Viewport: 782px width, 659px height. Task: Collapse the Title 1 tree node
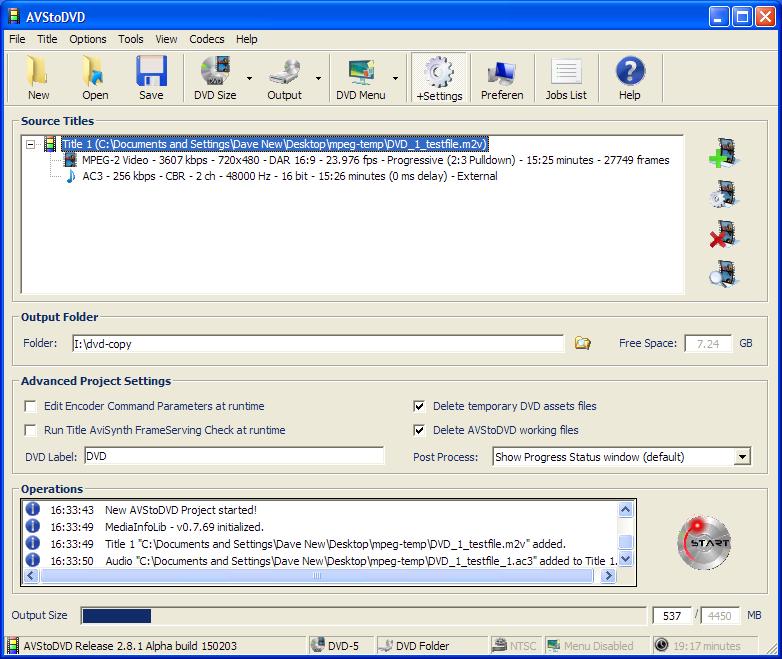click(x=31, y=144)
